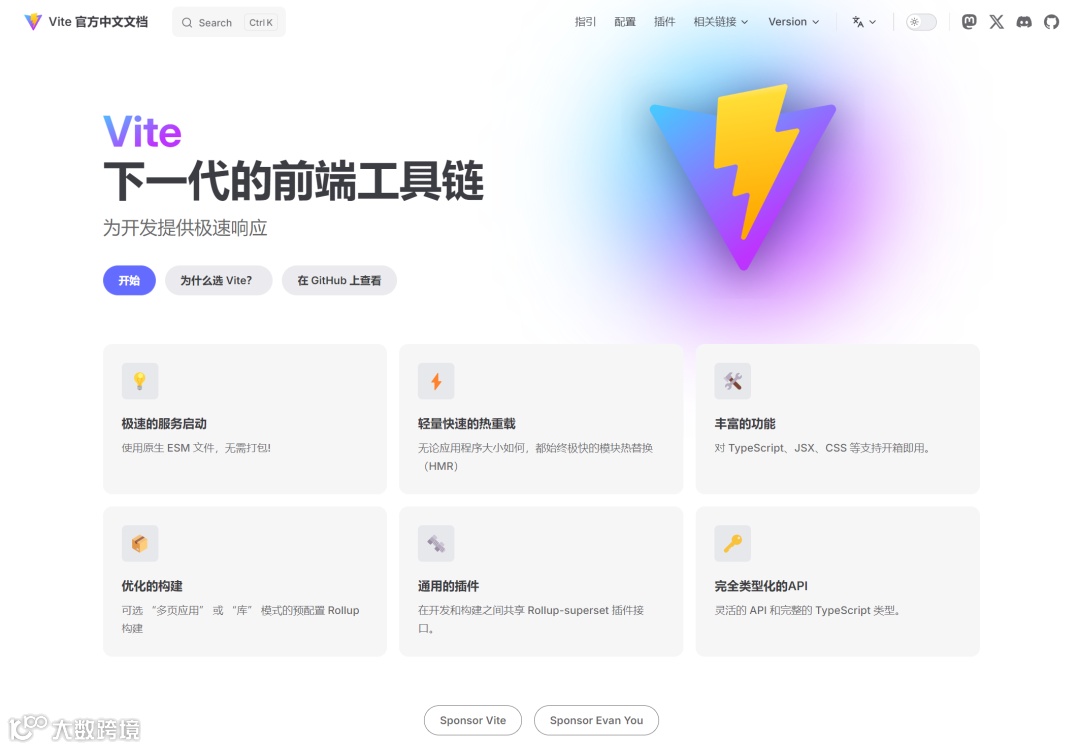Open the X (Twitter) icon link
1080x749 pixels.
click(x=997, y=22)
